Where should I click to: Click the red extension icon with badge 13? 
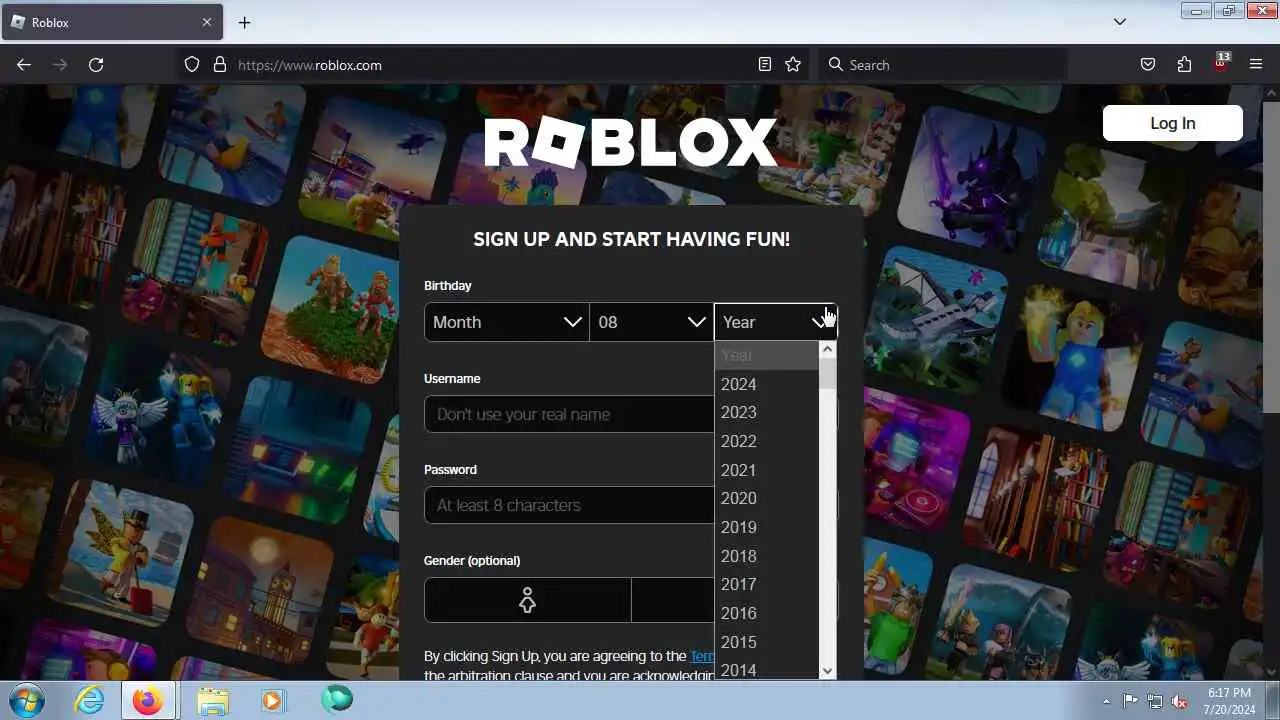1220,63
